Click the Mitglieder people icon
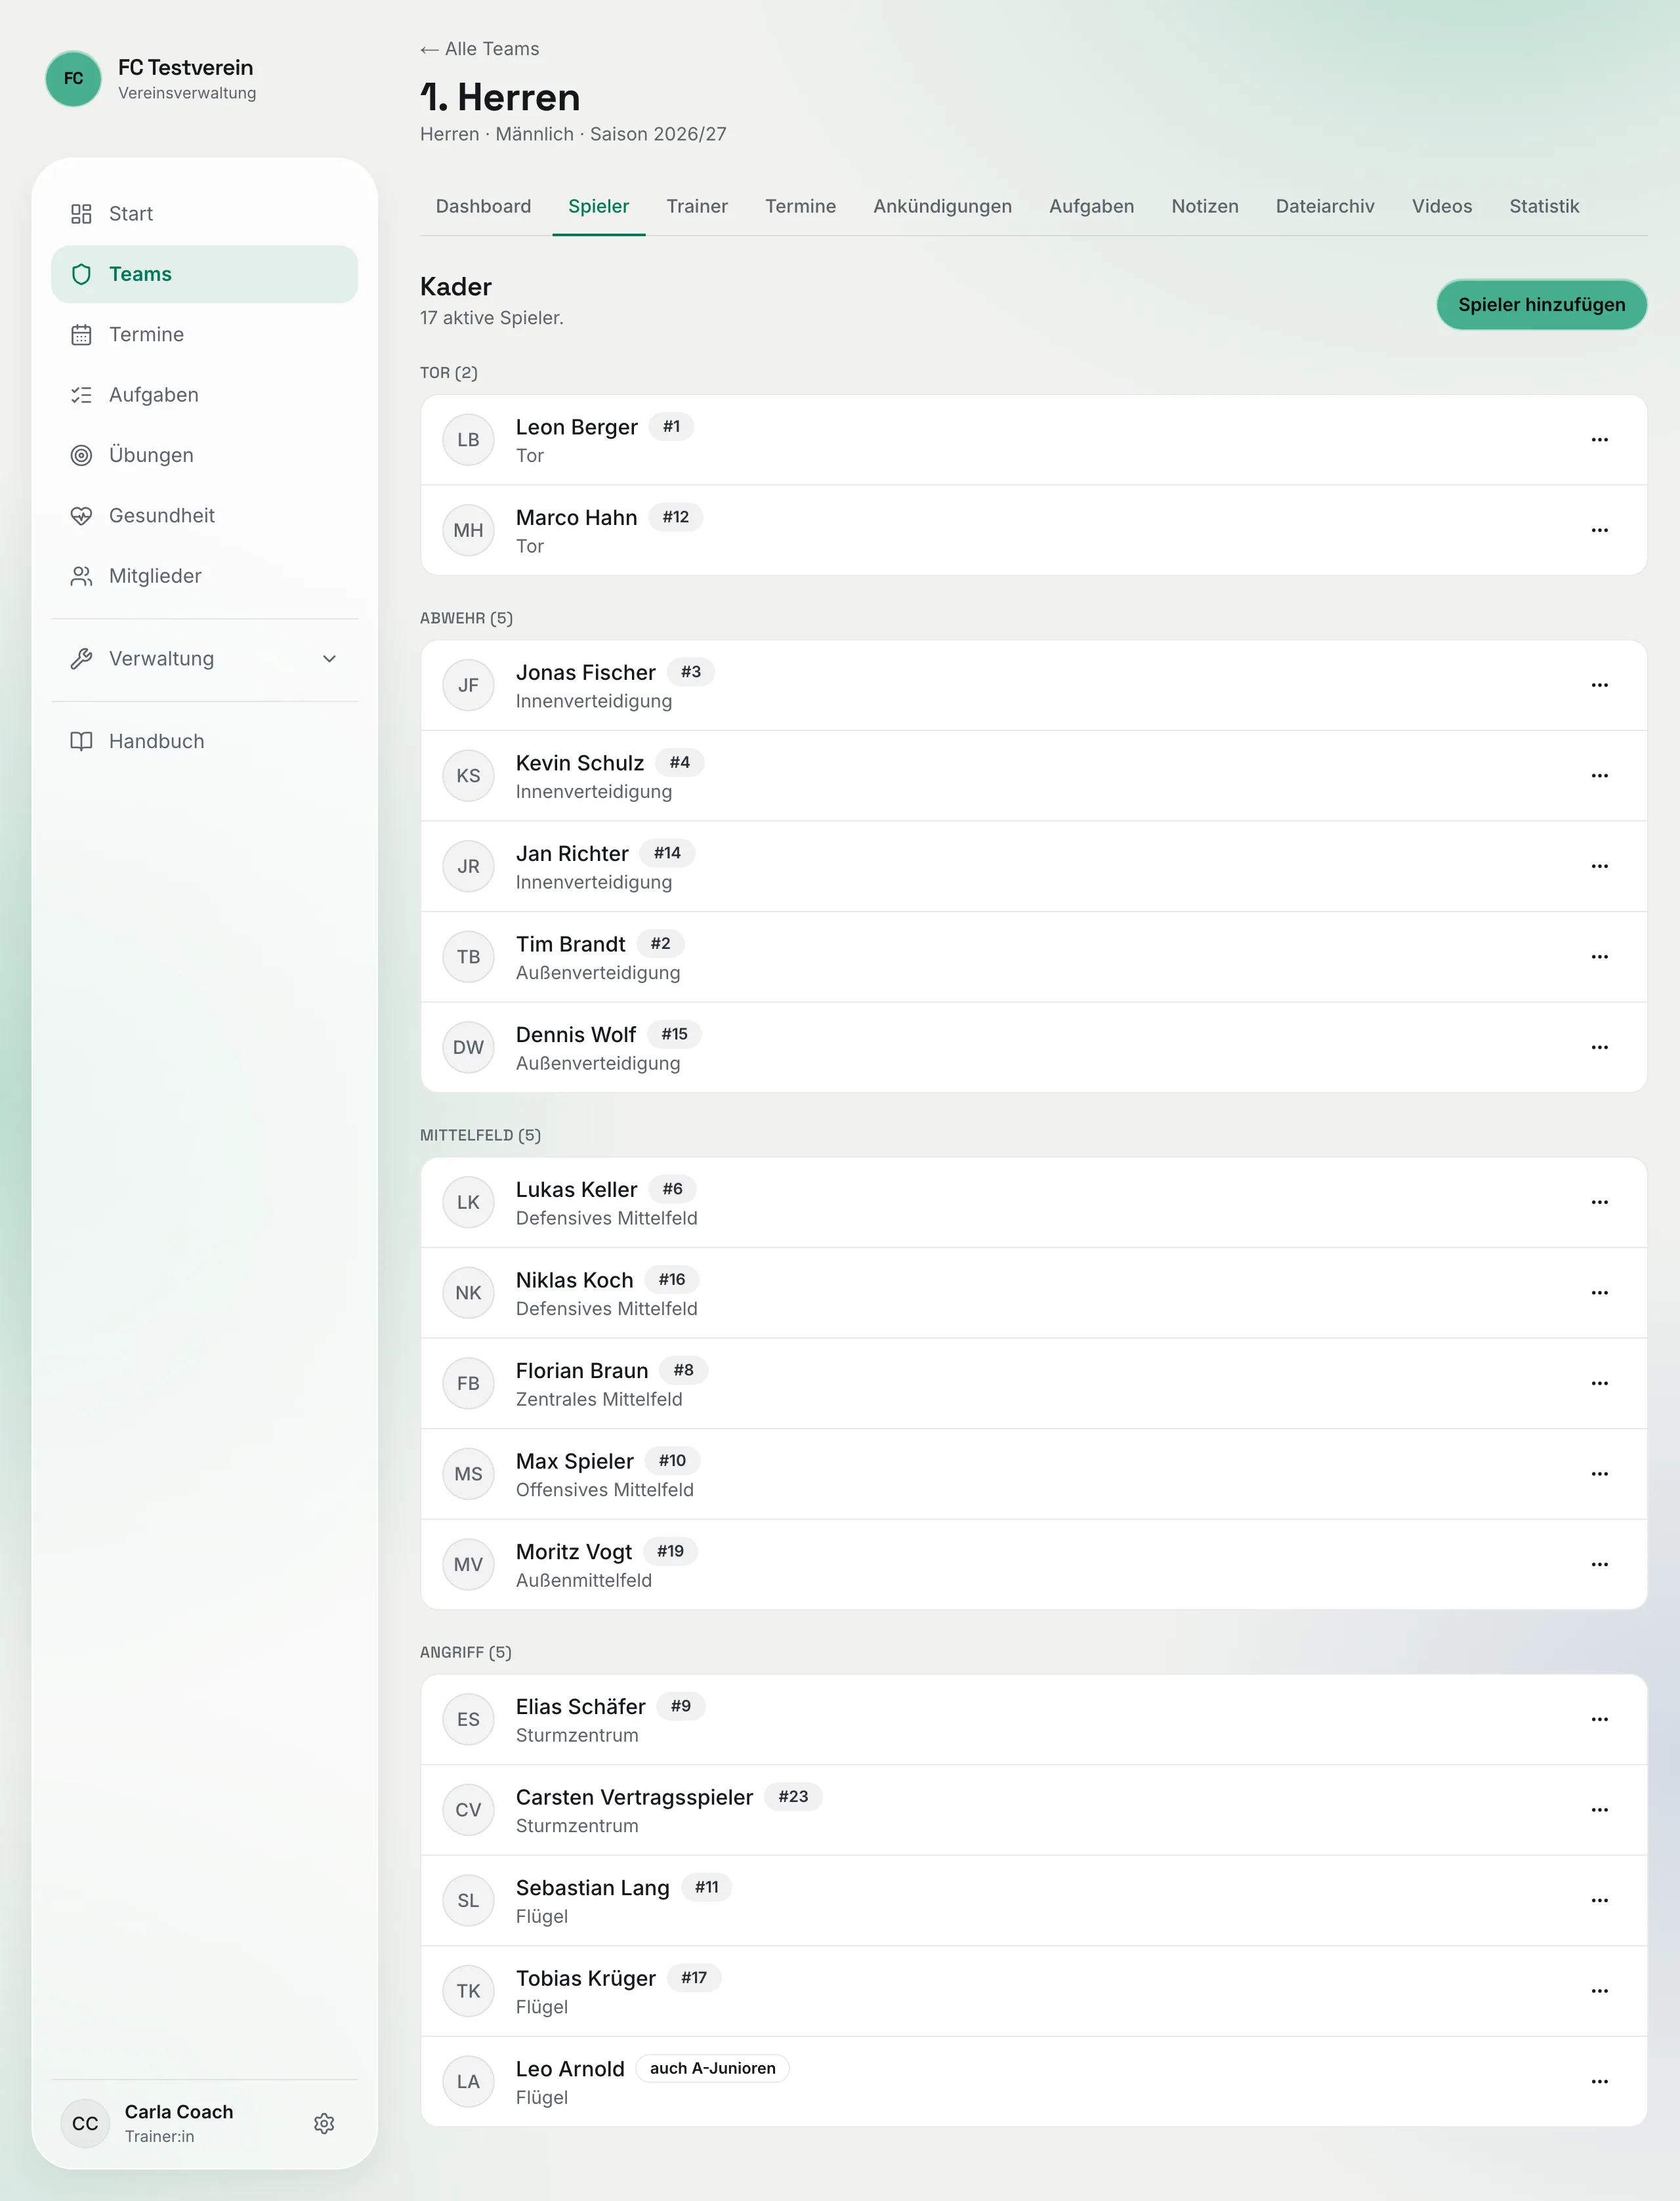Screen dimensions: 1680x2201 pos(81,576)
